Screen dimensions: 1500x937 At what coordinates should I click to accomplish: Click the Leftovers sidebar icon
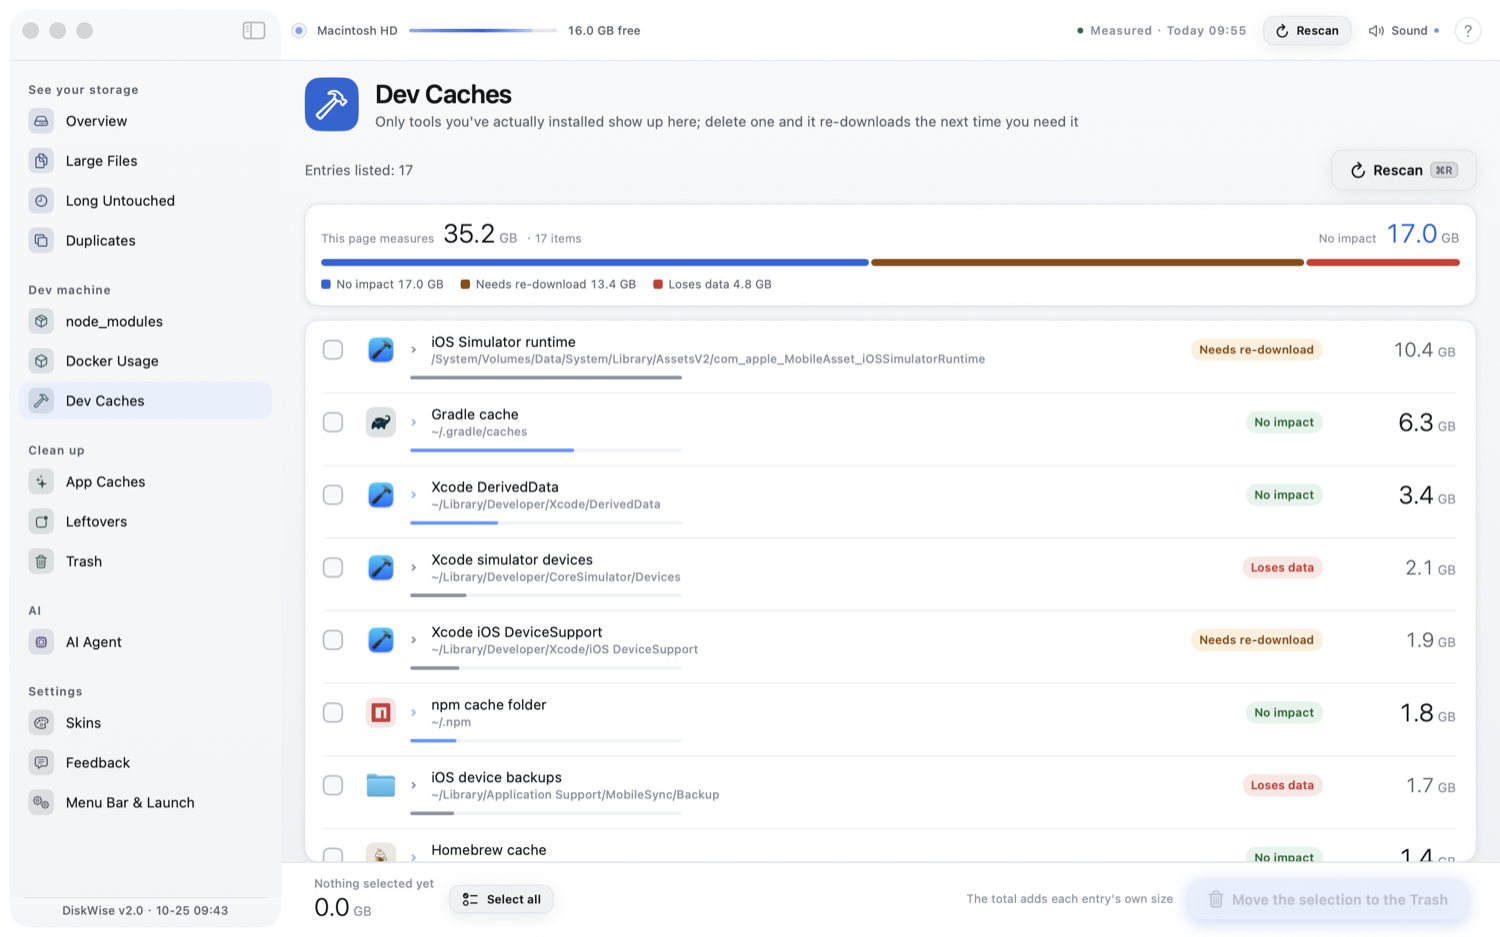pyautogui.click(x=41, y=522)
